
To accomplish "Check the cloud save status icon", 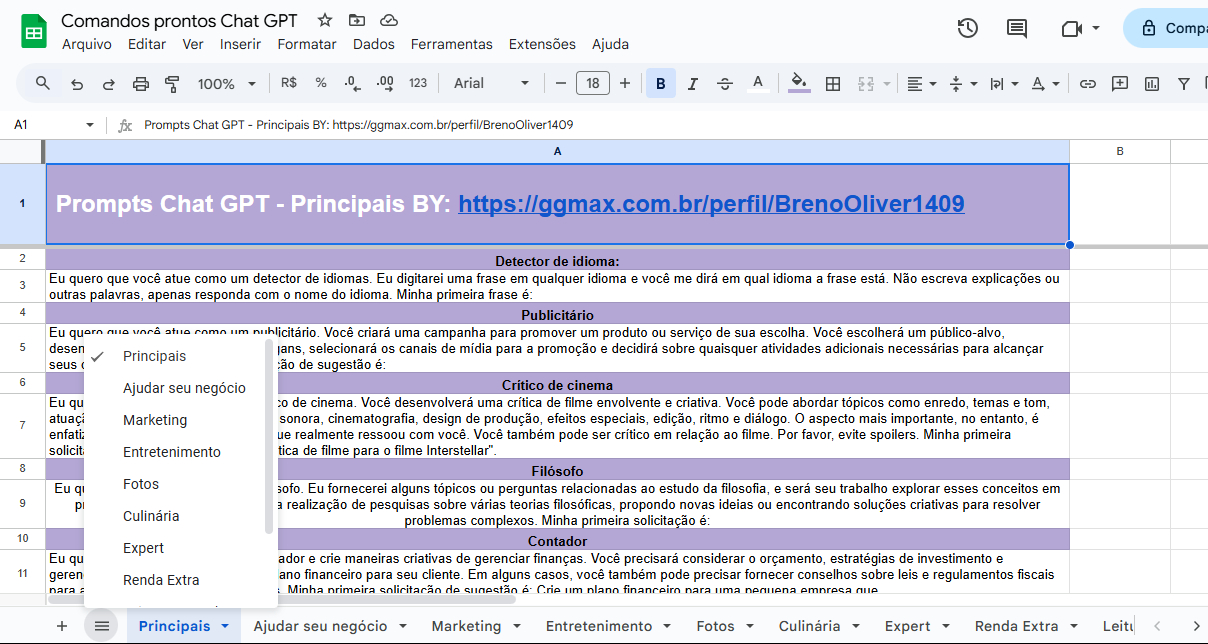I will point(389,20).
